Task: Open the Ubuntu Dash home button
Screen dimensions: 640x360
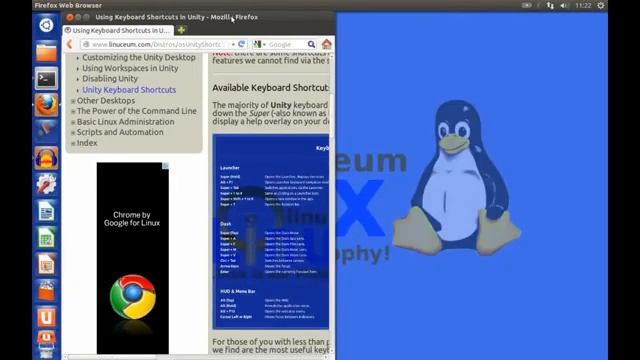Action: pos(46,25)
